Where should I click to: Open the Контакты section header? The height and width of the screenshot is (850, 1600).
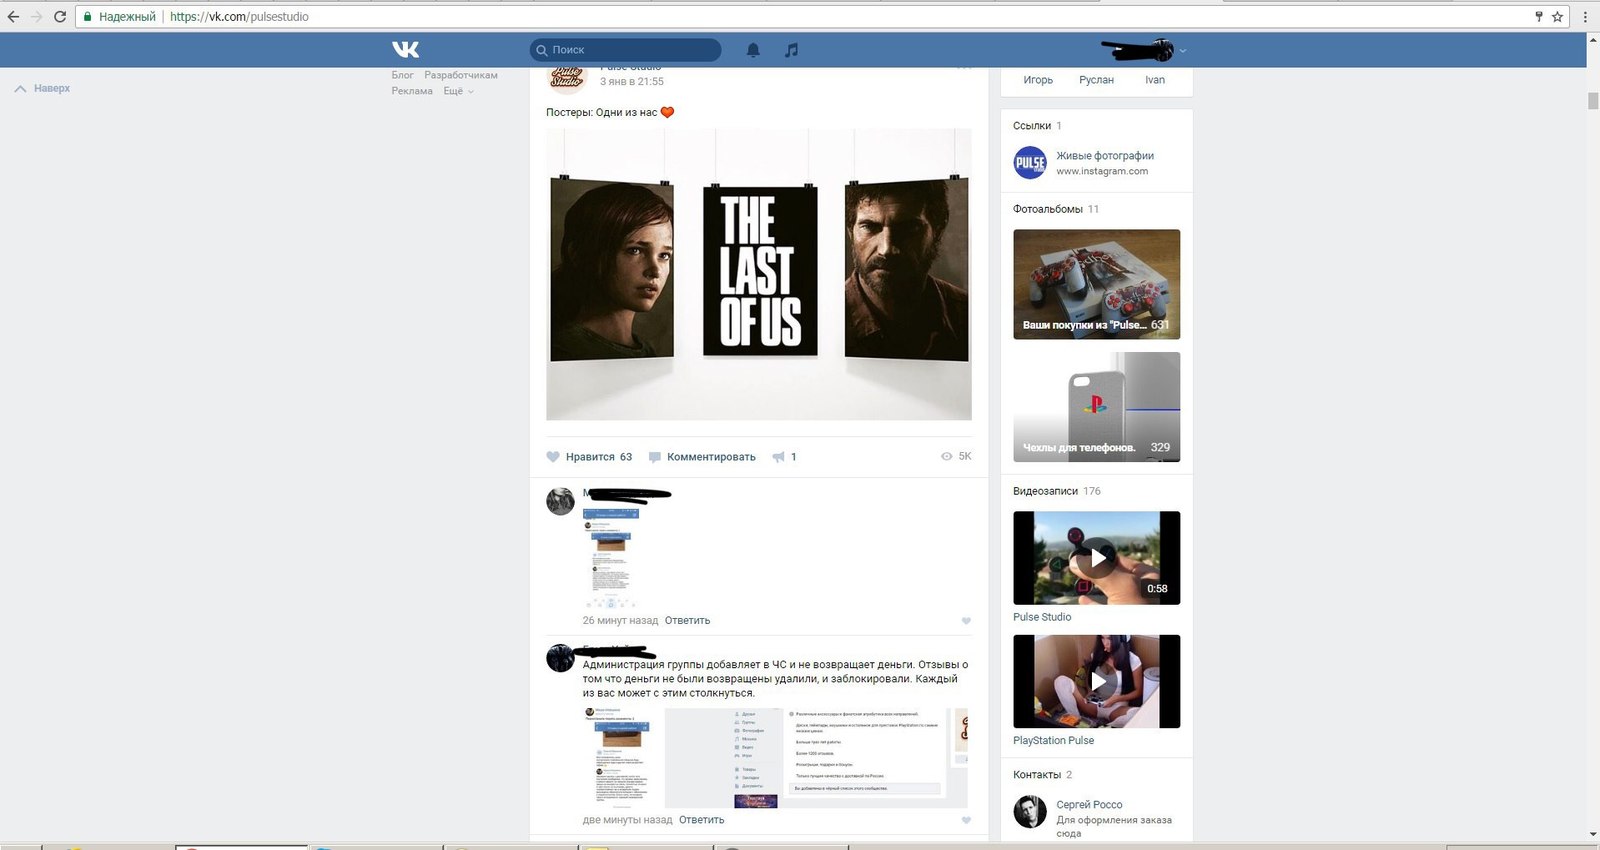click(1037, 775)
